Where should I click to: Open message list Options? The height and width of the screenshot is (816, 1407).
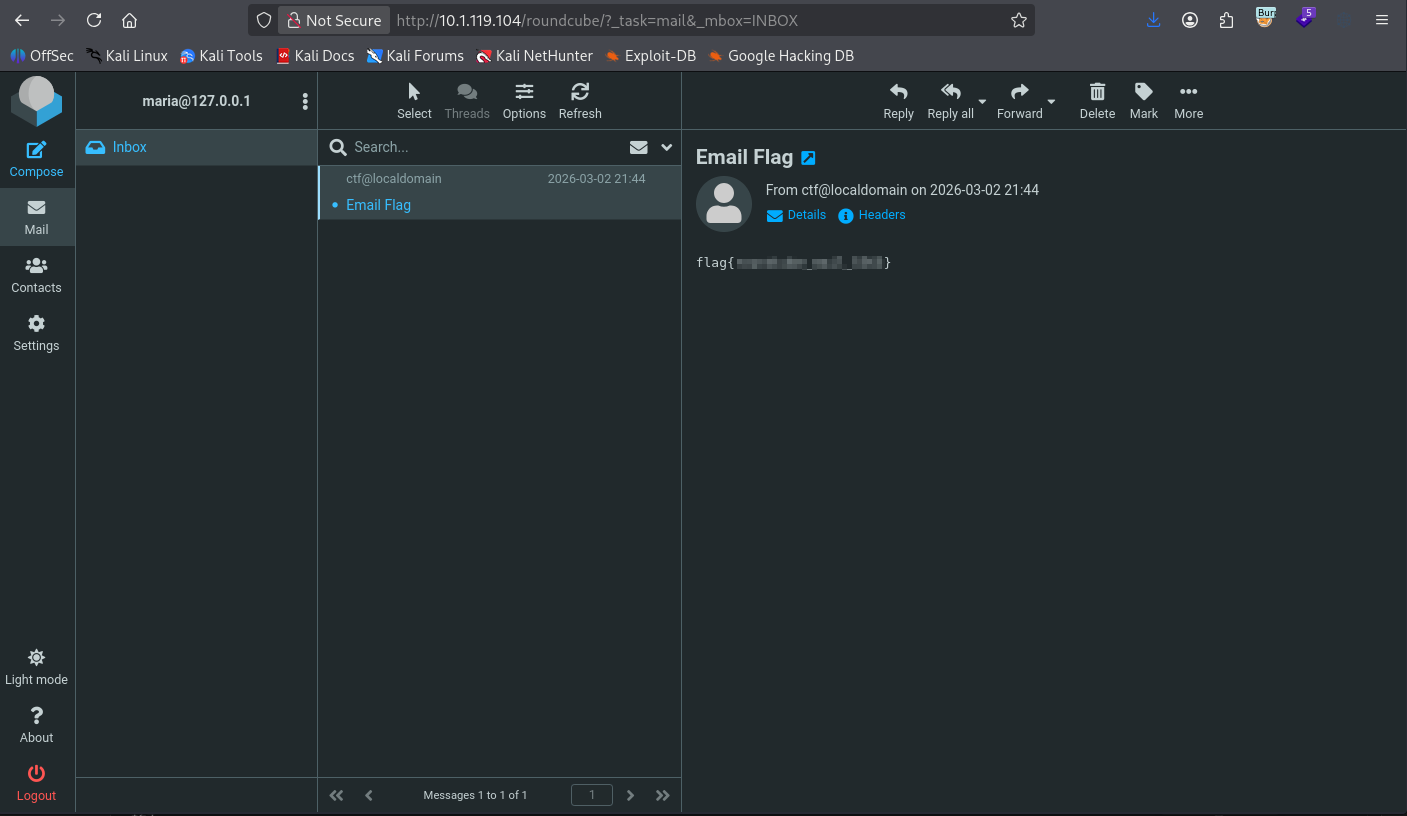coord(524,101)
